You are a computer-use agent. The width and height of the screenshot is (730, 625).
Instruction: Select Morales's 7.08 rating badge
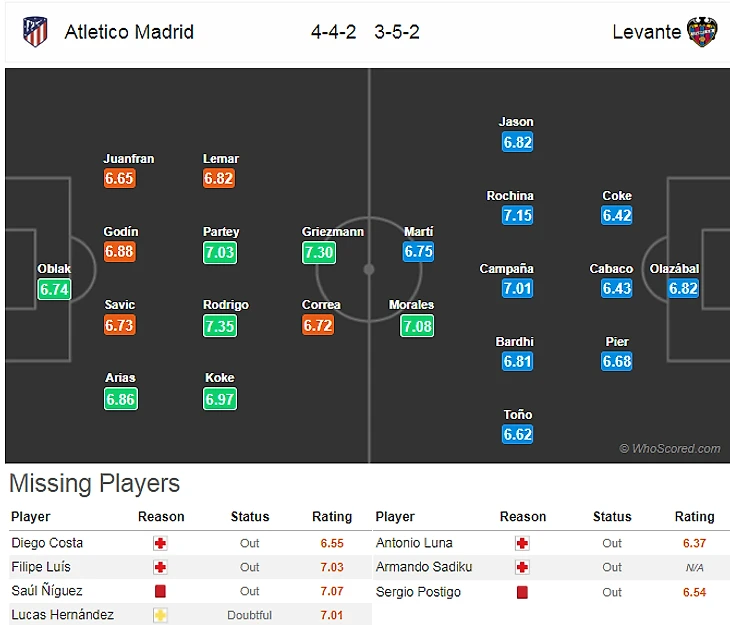[417, 326]
